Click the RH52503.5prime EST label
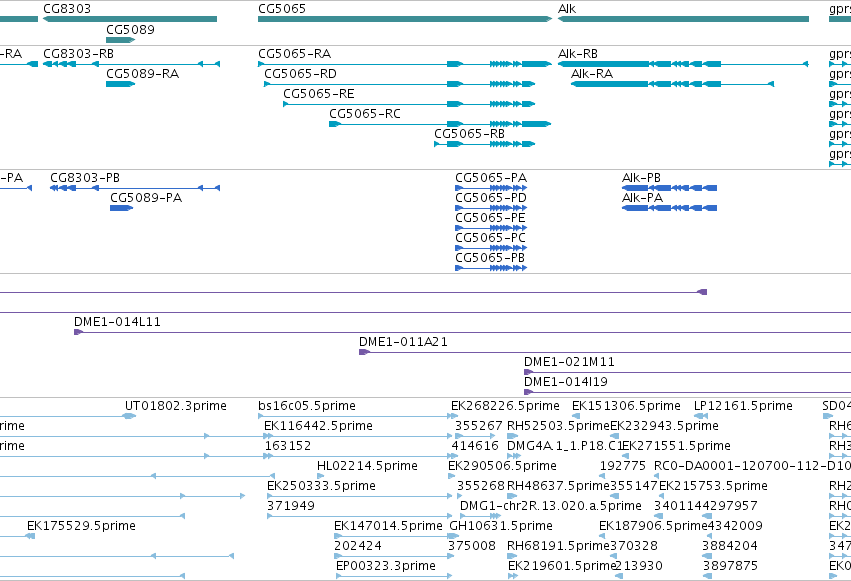The width and height of the screenshot is (851, 581). pos(558,426)
